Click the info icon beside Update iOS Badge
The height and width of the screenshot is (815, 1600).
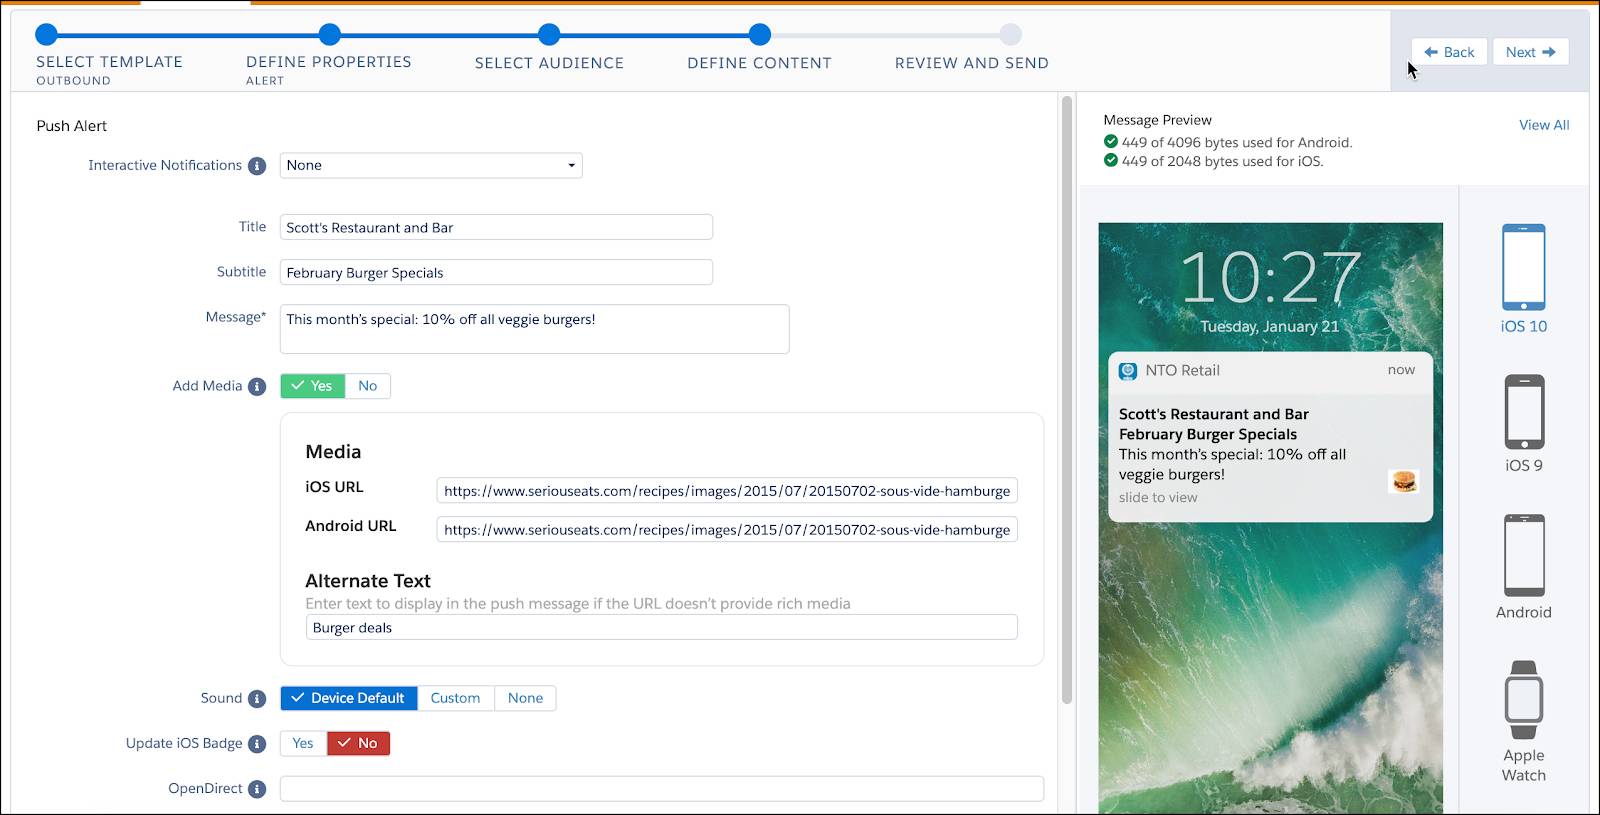(x=257, y=744)
